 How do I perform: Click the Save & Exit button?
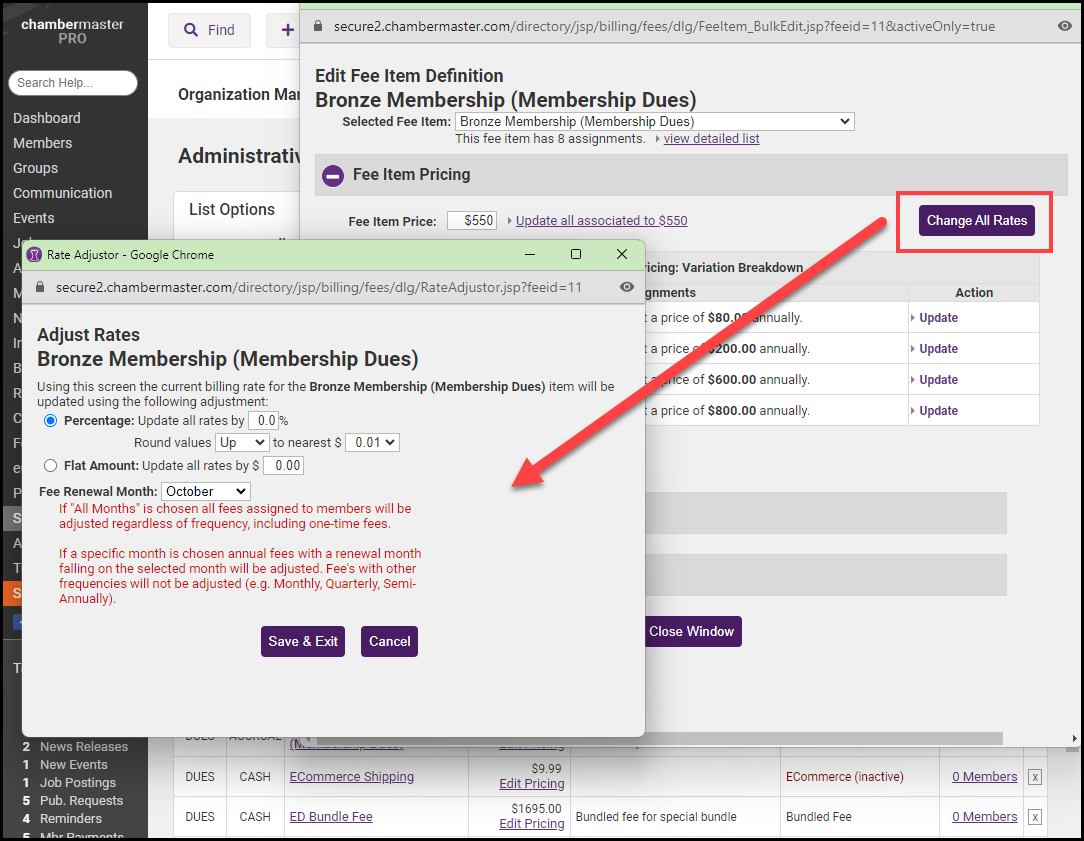[303, 641]
